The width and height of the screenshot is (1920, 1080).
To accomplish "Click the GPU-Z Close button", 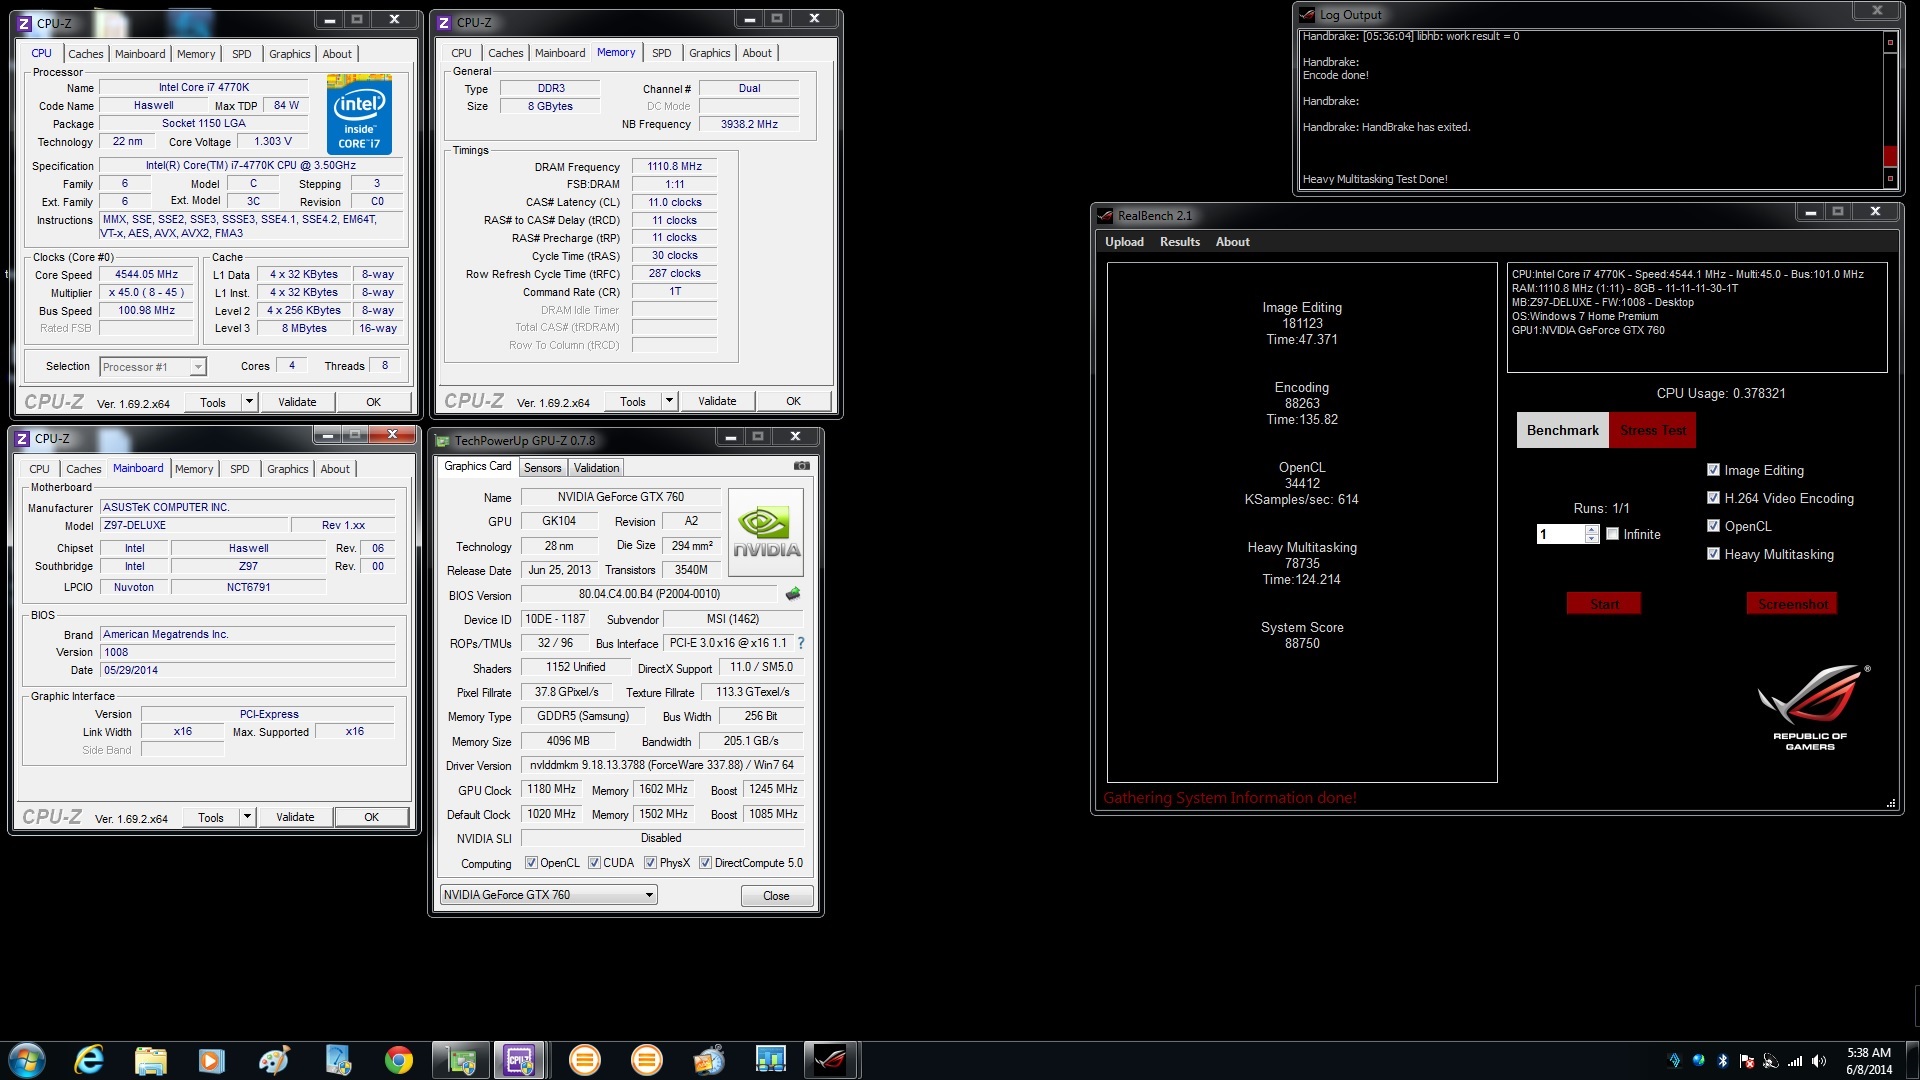I will [x=776, y=896].
